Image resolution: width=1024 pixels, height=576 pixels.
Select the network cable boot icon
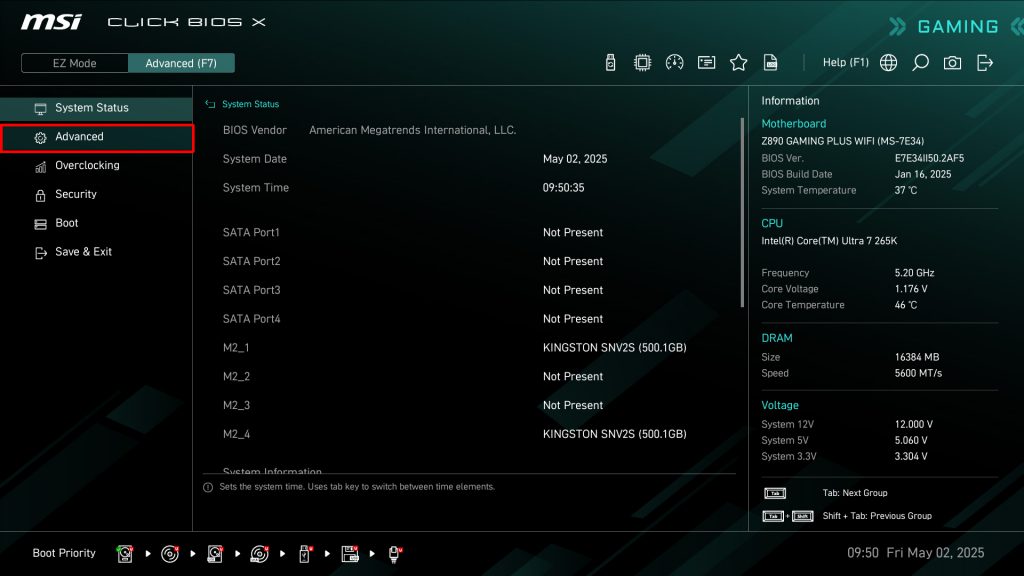pyautogui.click(x=394, y=554)
